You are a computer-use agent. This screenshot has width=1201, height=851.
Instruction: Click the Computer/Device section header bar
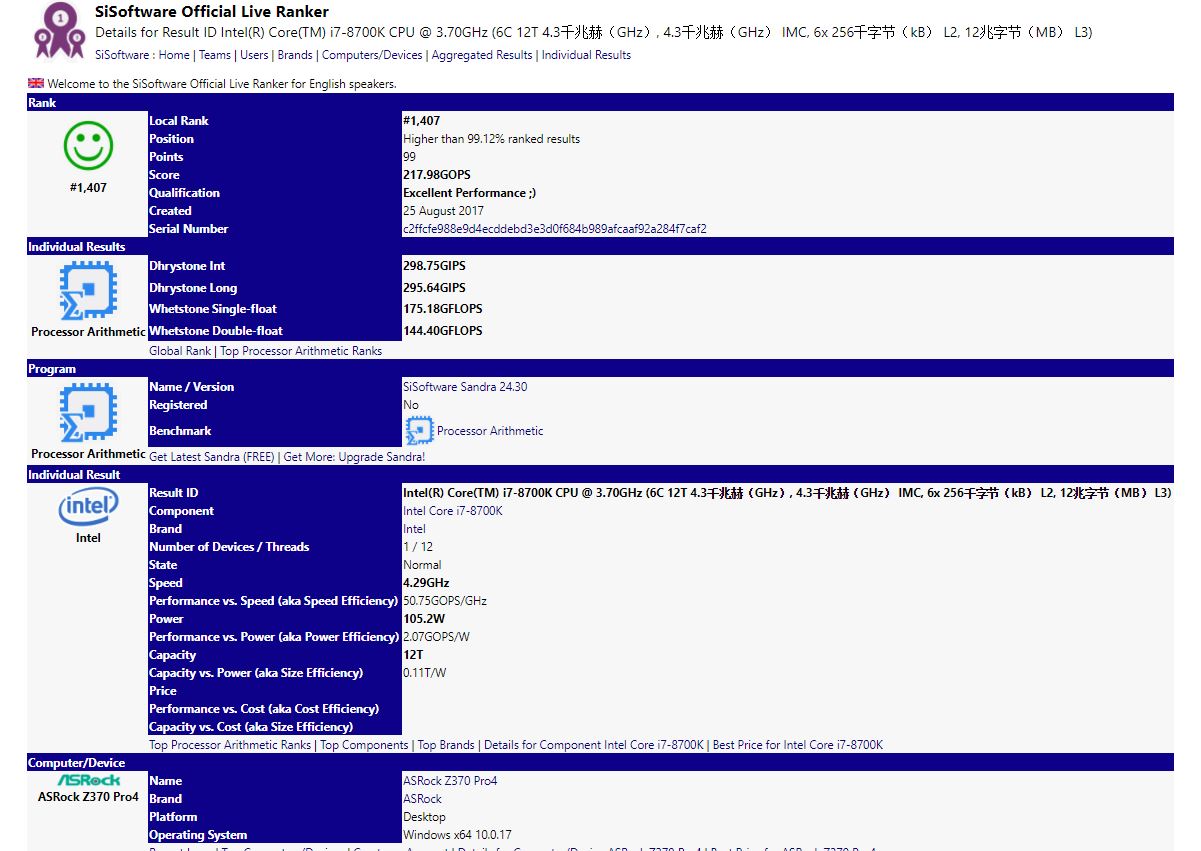(x=600, y=762)
